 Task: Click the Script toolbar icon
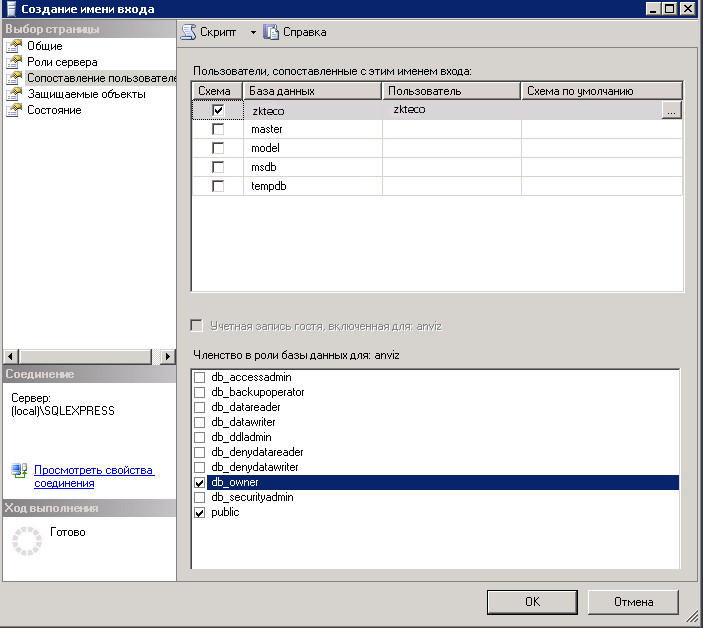point(188,32)
